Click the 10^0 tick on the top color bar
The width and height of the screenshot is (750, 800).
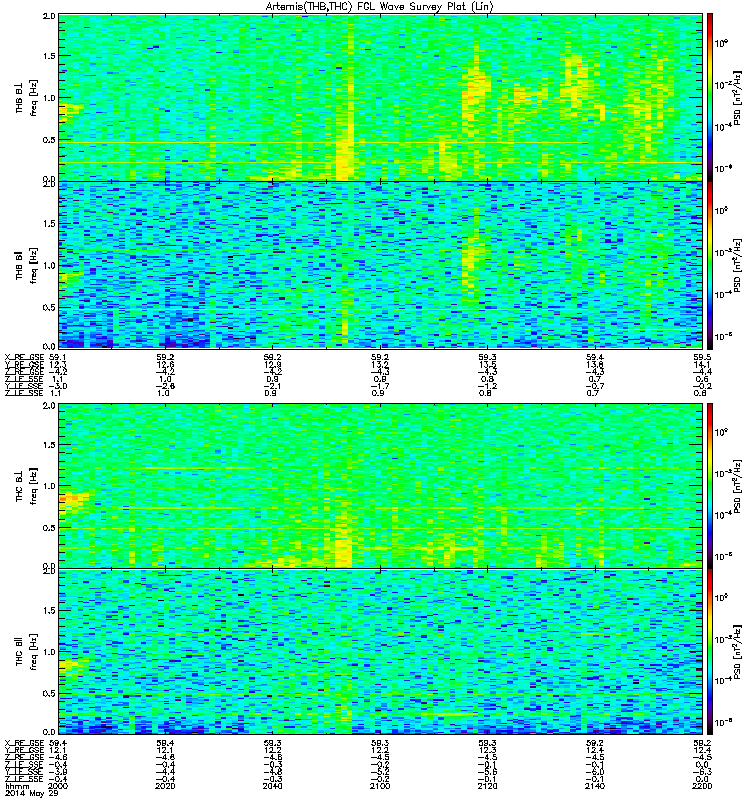pyautogui.click(x=721, y=43)
